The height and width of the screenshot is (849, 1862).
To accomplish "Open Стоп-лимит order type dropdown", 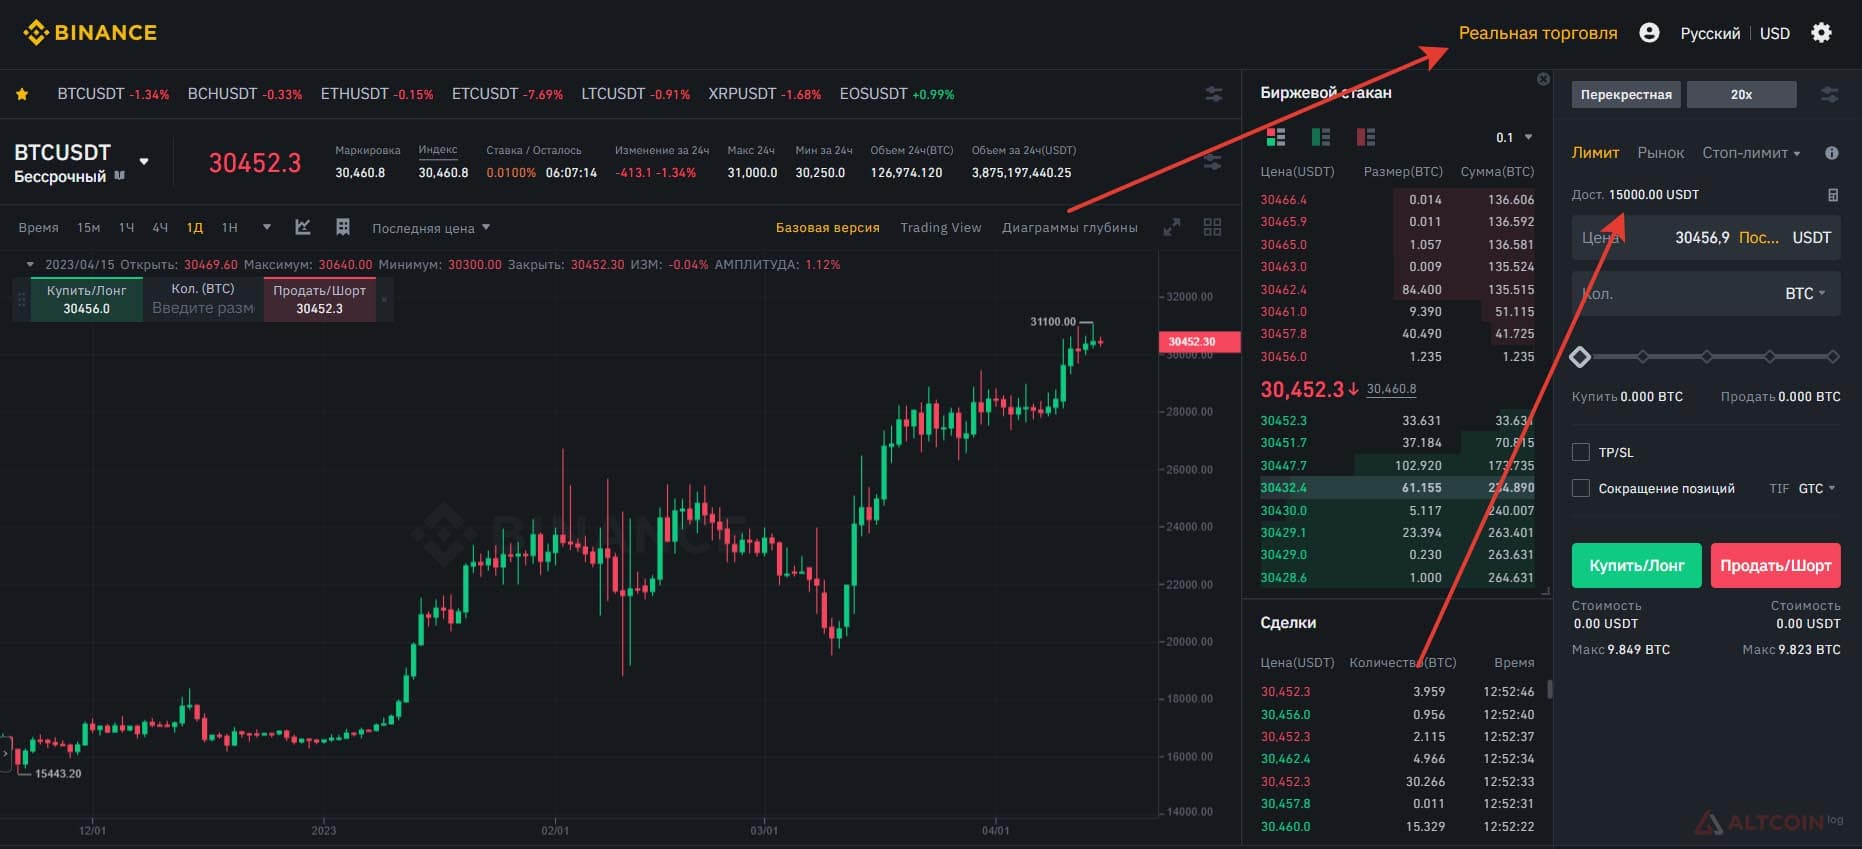I will pos(1751,153).
